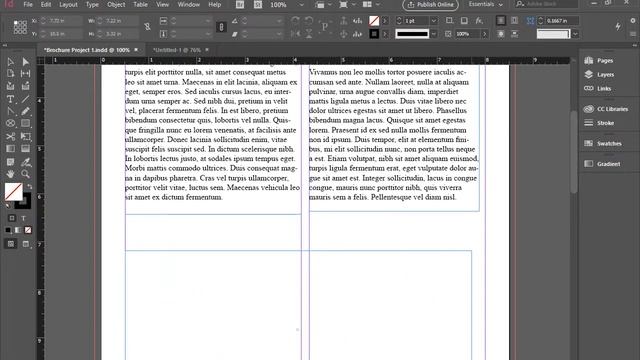Select the Pencil tool
Viewport: 640px width, 360px height.
(25, 111)
